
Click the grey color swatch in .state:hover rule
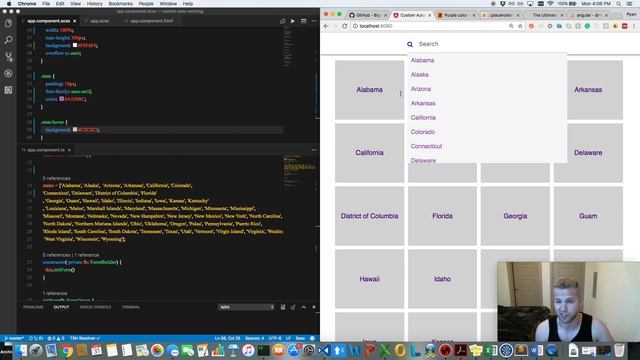click(75, 129)
